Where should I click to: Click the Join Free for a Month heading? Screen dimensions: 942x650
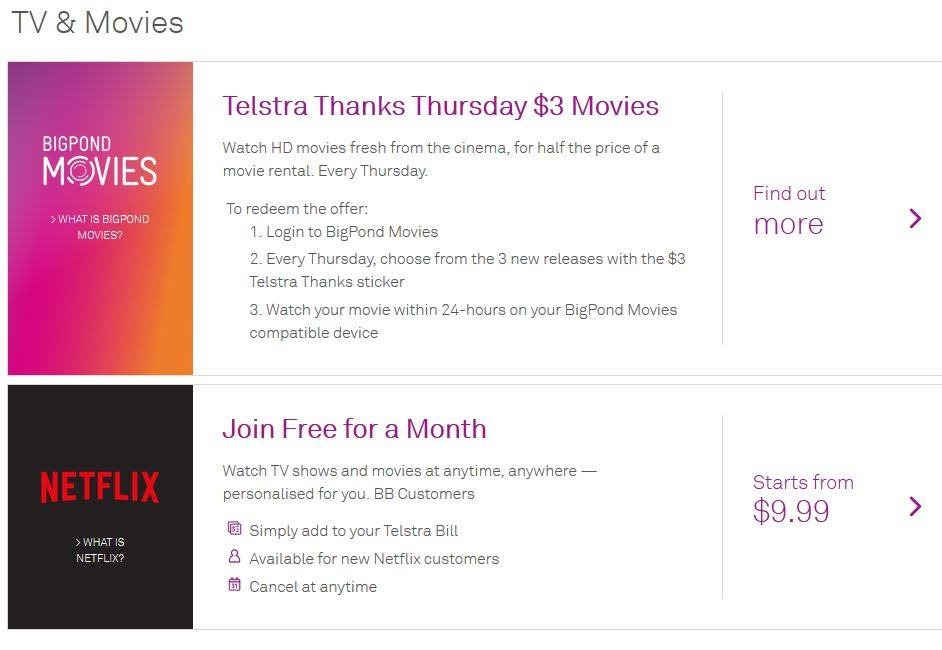click(x=354, y=429)
